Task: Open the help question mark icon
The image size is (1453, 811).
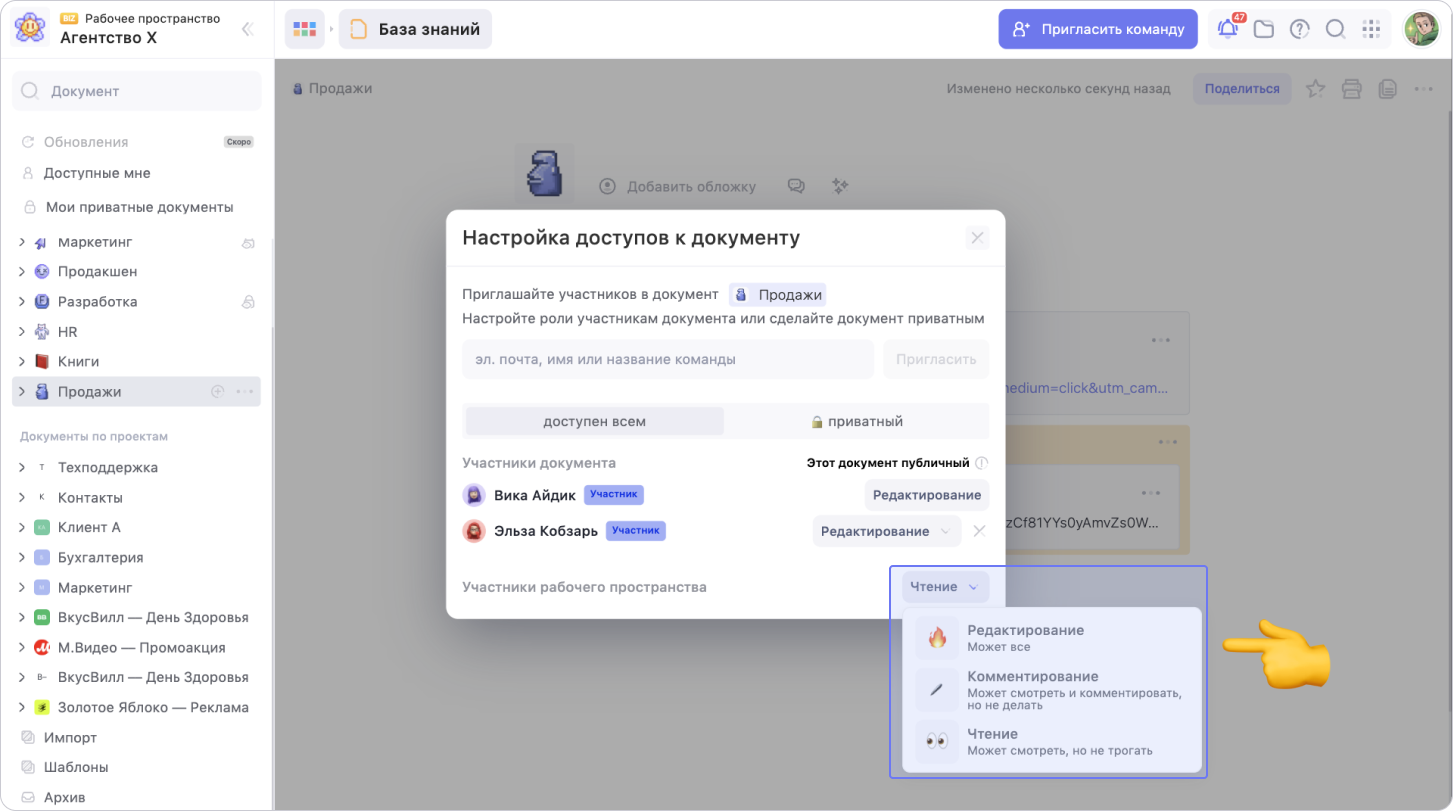Action: (1299, 29)
